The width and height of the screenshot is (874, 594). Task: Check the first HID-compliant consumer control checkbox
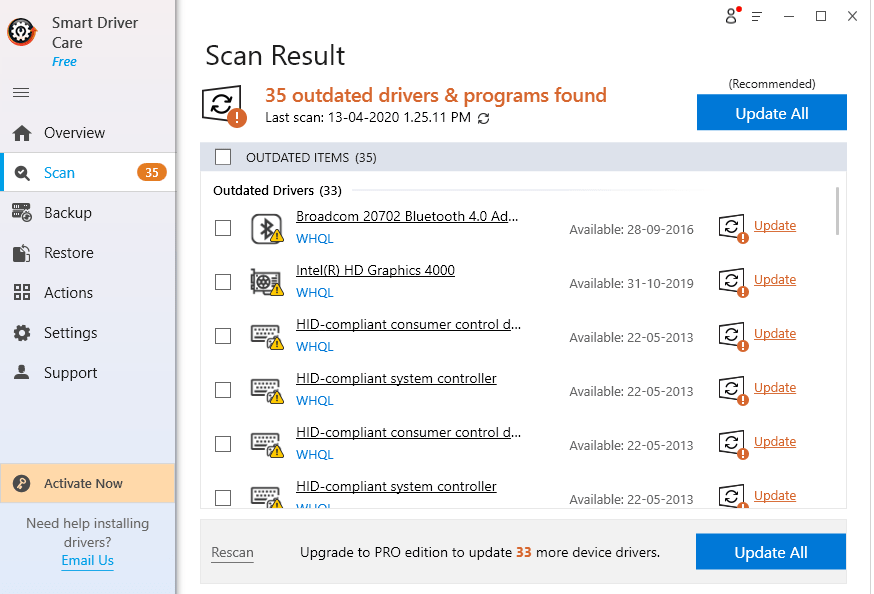point(223,336)
